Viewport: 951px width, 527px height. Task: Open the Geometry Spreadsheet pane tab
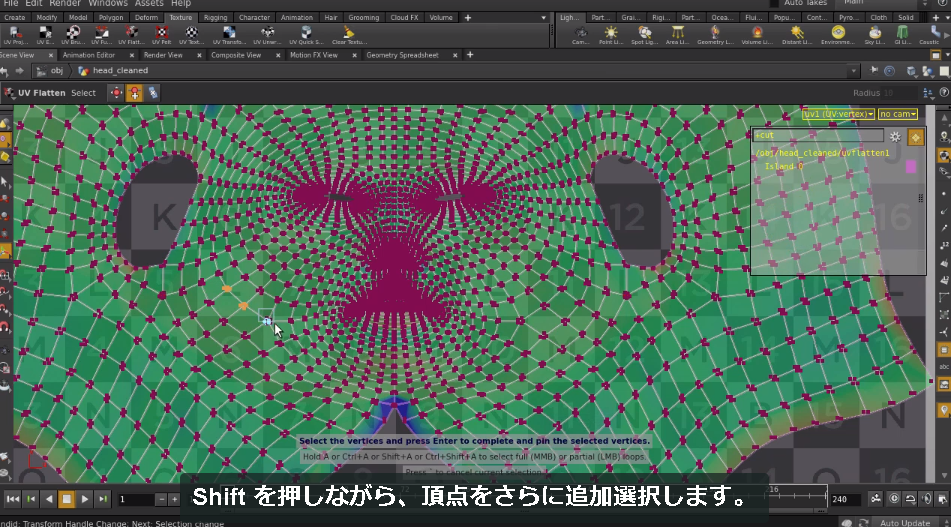[402, 55]
